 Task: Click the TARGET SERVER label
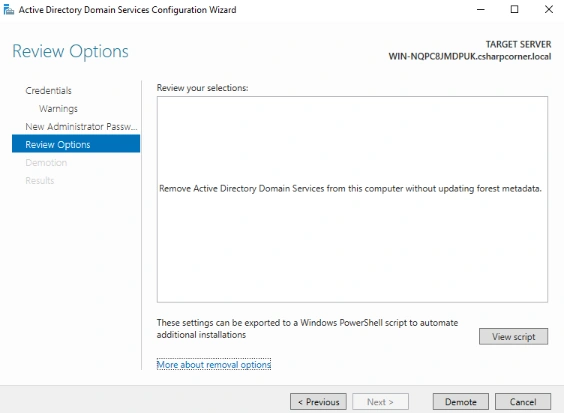pyautogui.click(x=518, y=44)
